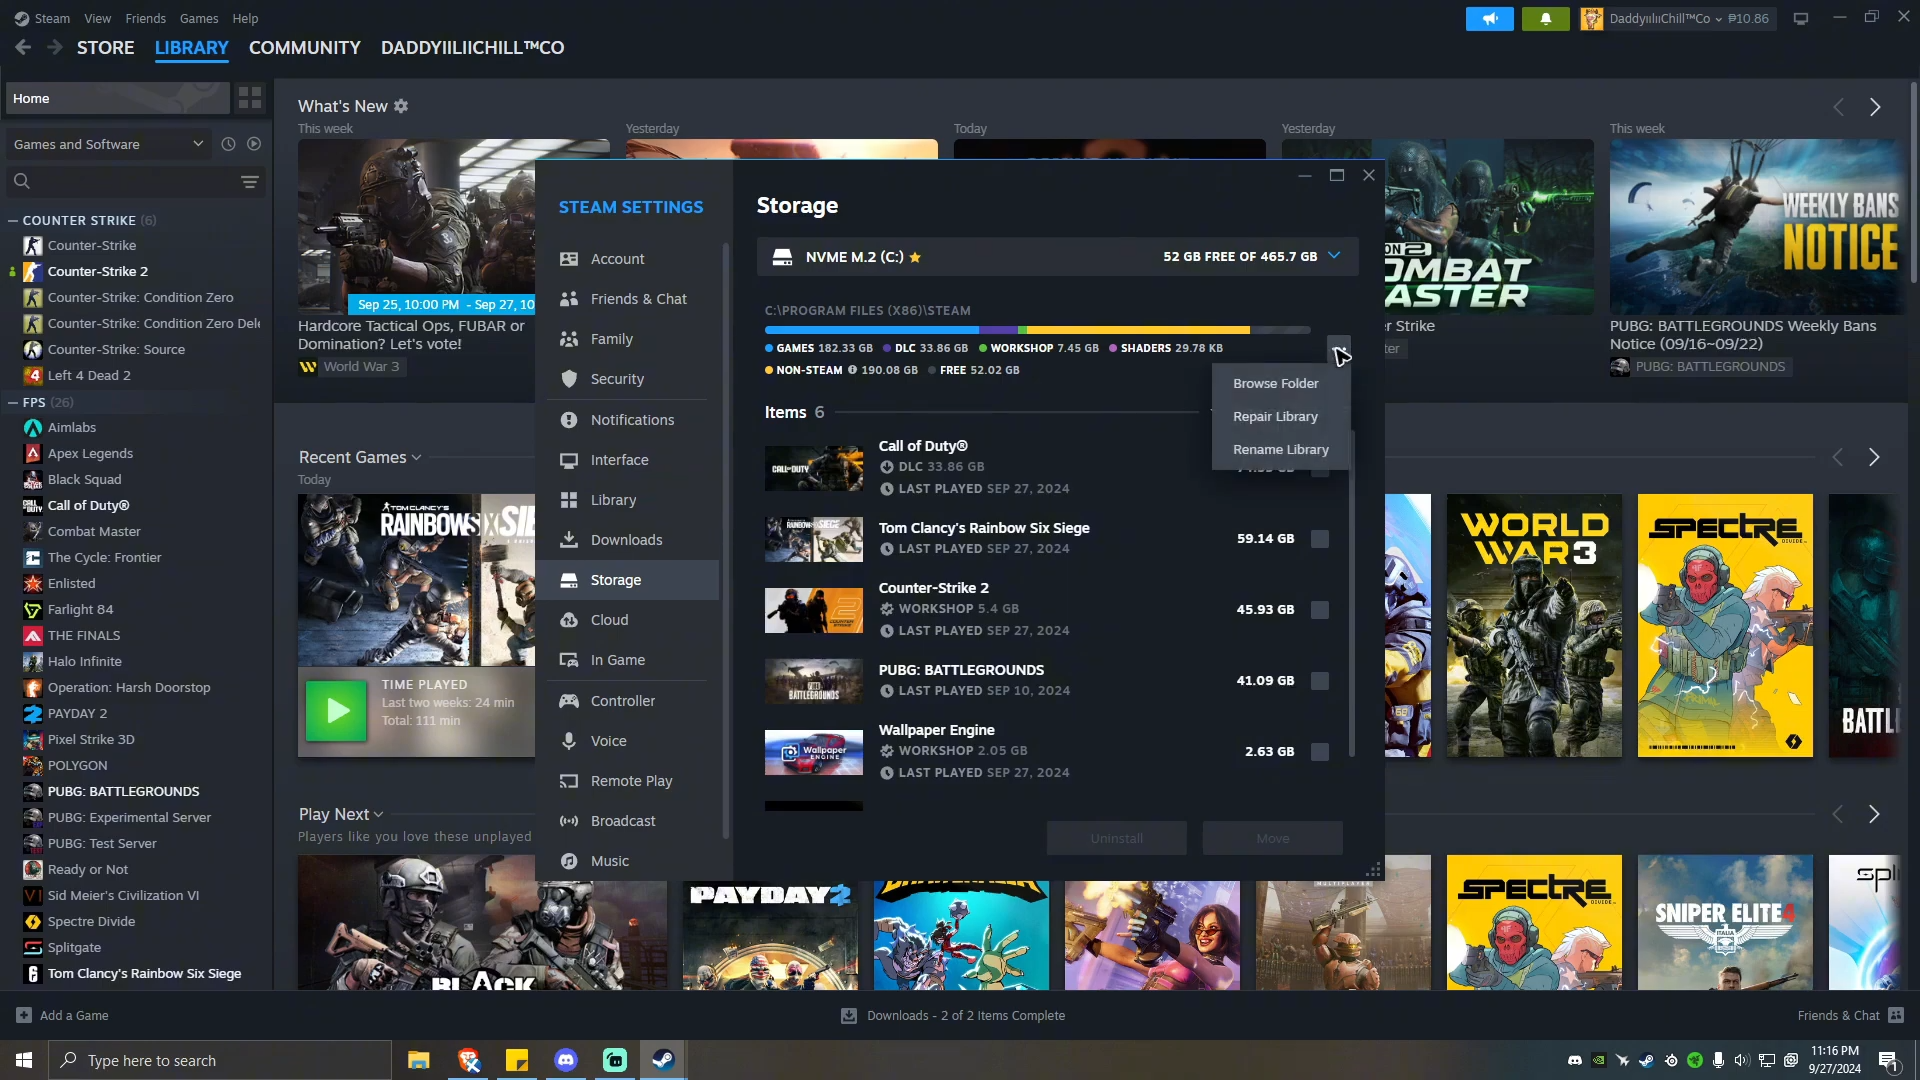
Task: Play Rainbow Six Siege green button
Action: (x=336, y=711)
